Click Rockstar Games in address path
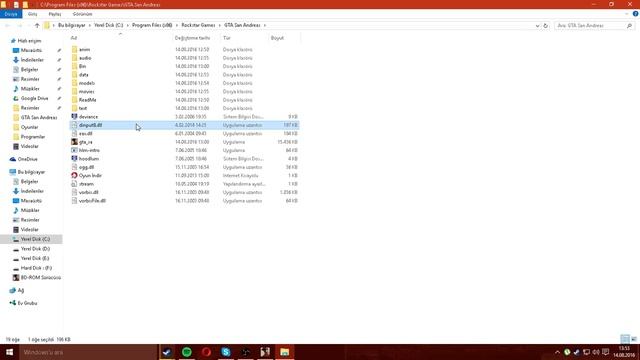The height and width of the screenshot is (360, 640). coord(198,25)
